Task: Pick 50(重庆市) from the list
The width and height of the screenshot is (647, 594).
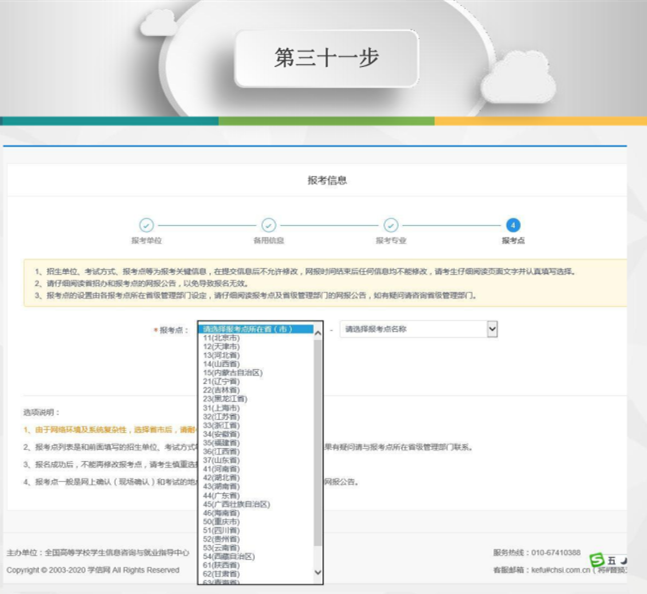Action: pyautogui.click(x=221, y=521)
